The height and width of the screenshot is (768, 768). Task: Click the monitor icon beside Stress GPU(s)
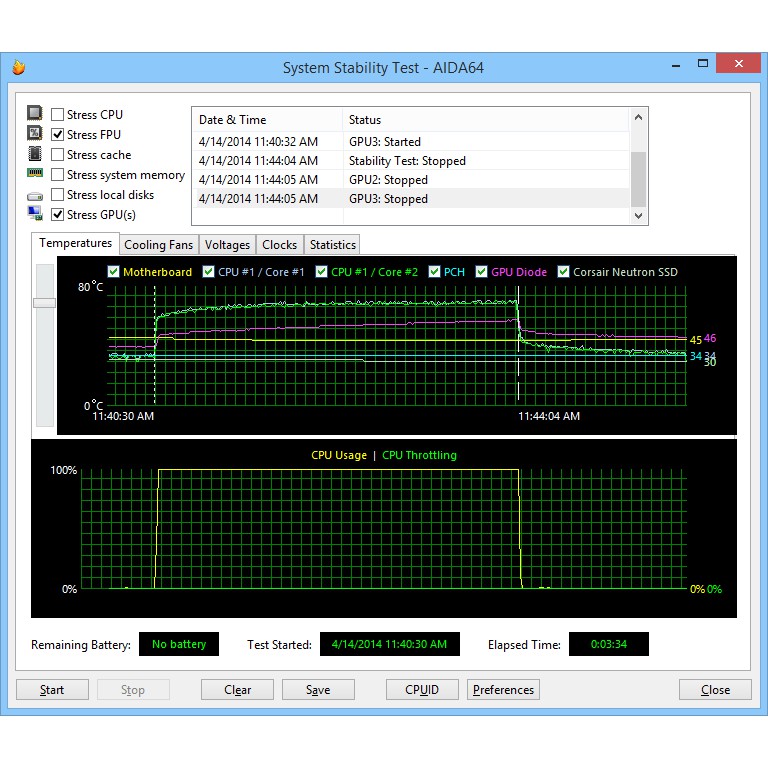point(34,213)
